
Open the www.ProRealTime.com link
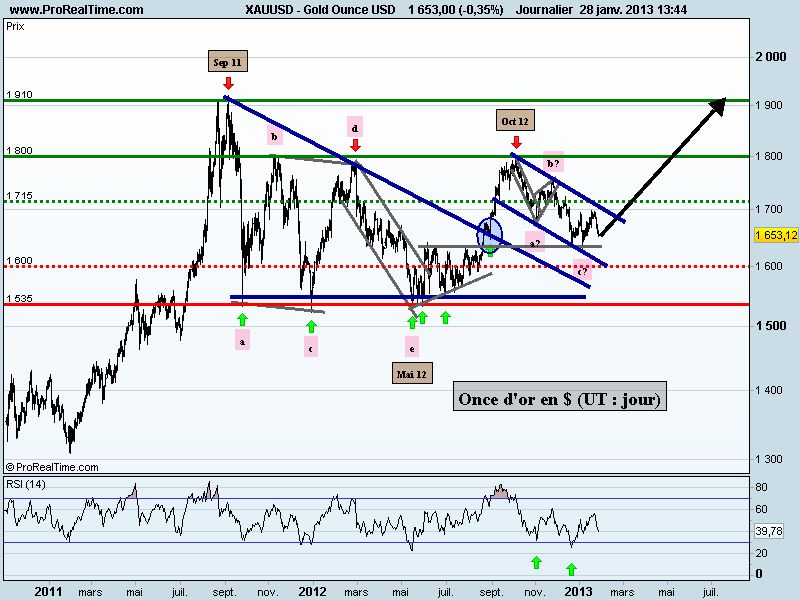click(x=76, y=9)
